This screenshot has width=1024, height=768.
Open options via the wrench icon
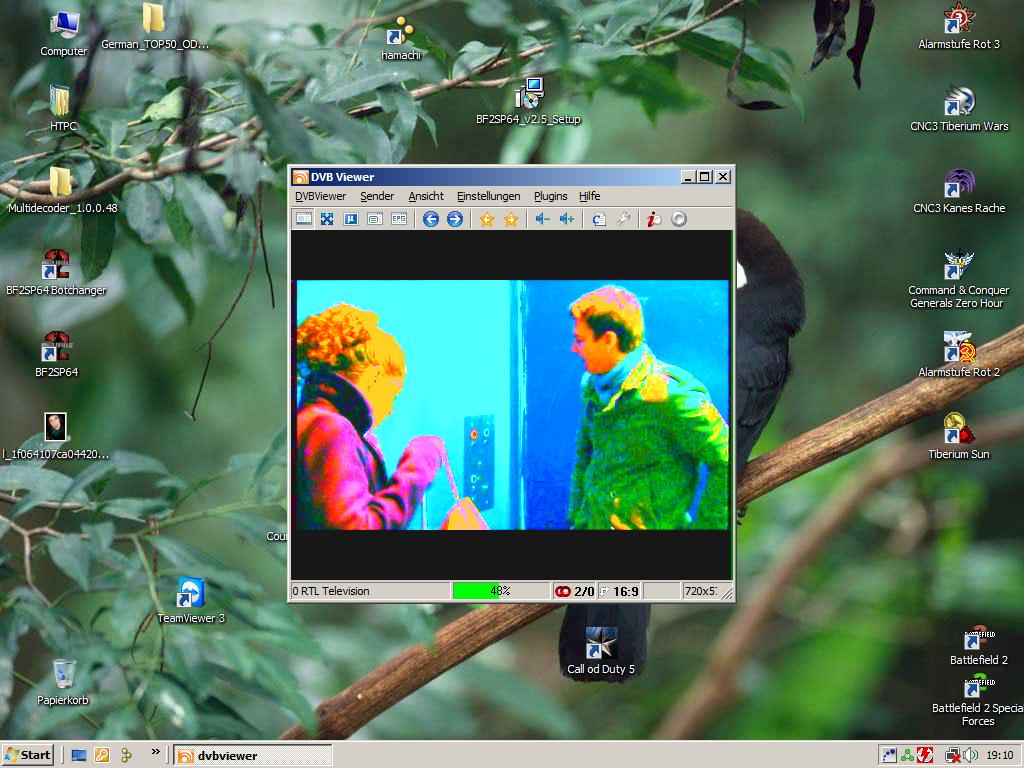[623, 219]
